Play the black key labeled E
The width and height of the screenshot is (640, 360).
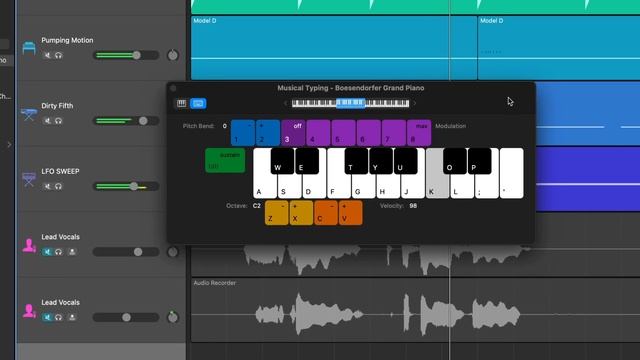tap(307, 161)
